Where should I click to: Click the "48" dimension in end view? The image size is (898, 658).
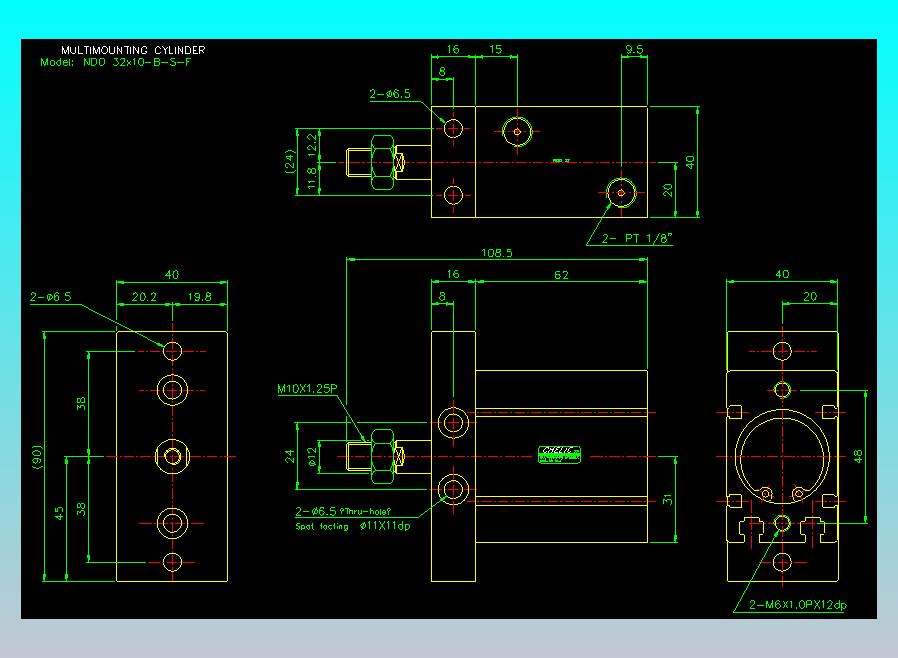point(857,456)
